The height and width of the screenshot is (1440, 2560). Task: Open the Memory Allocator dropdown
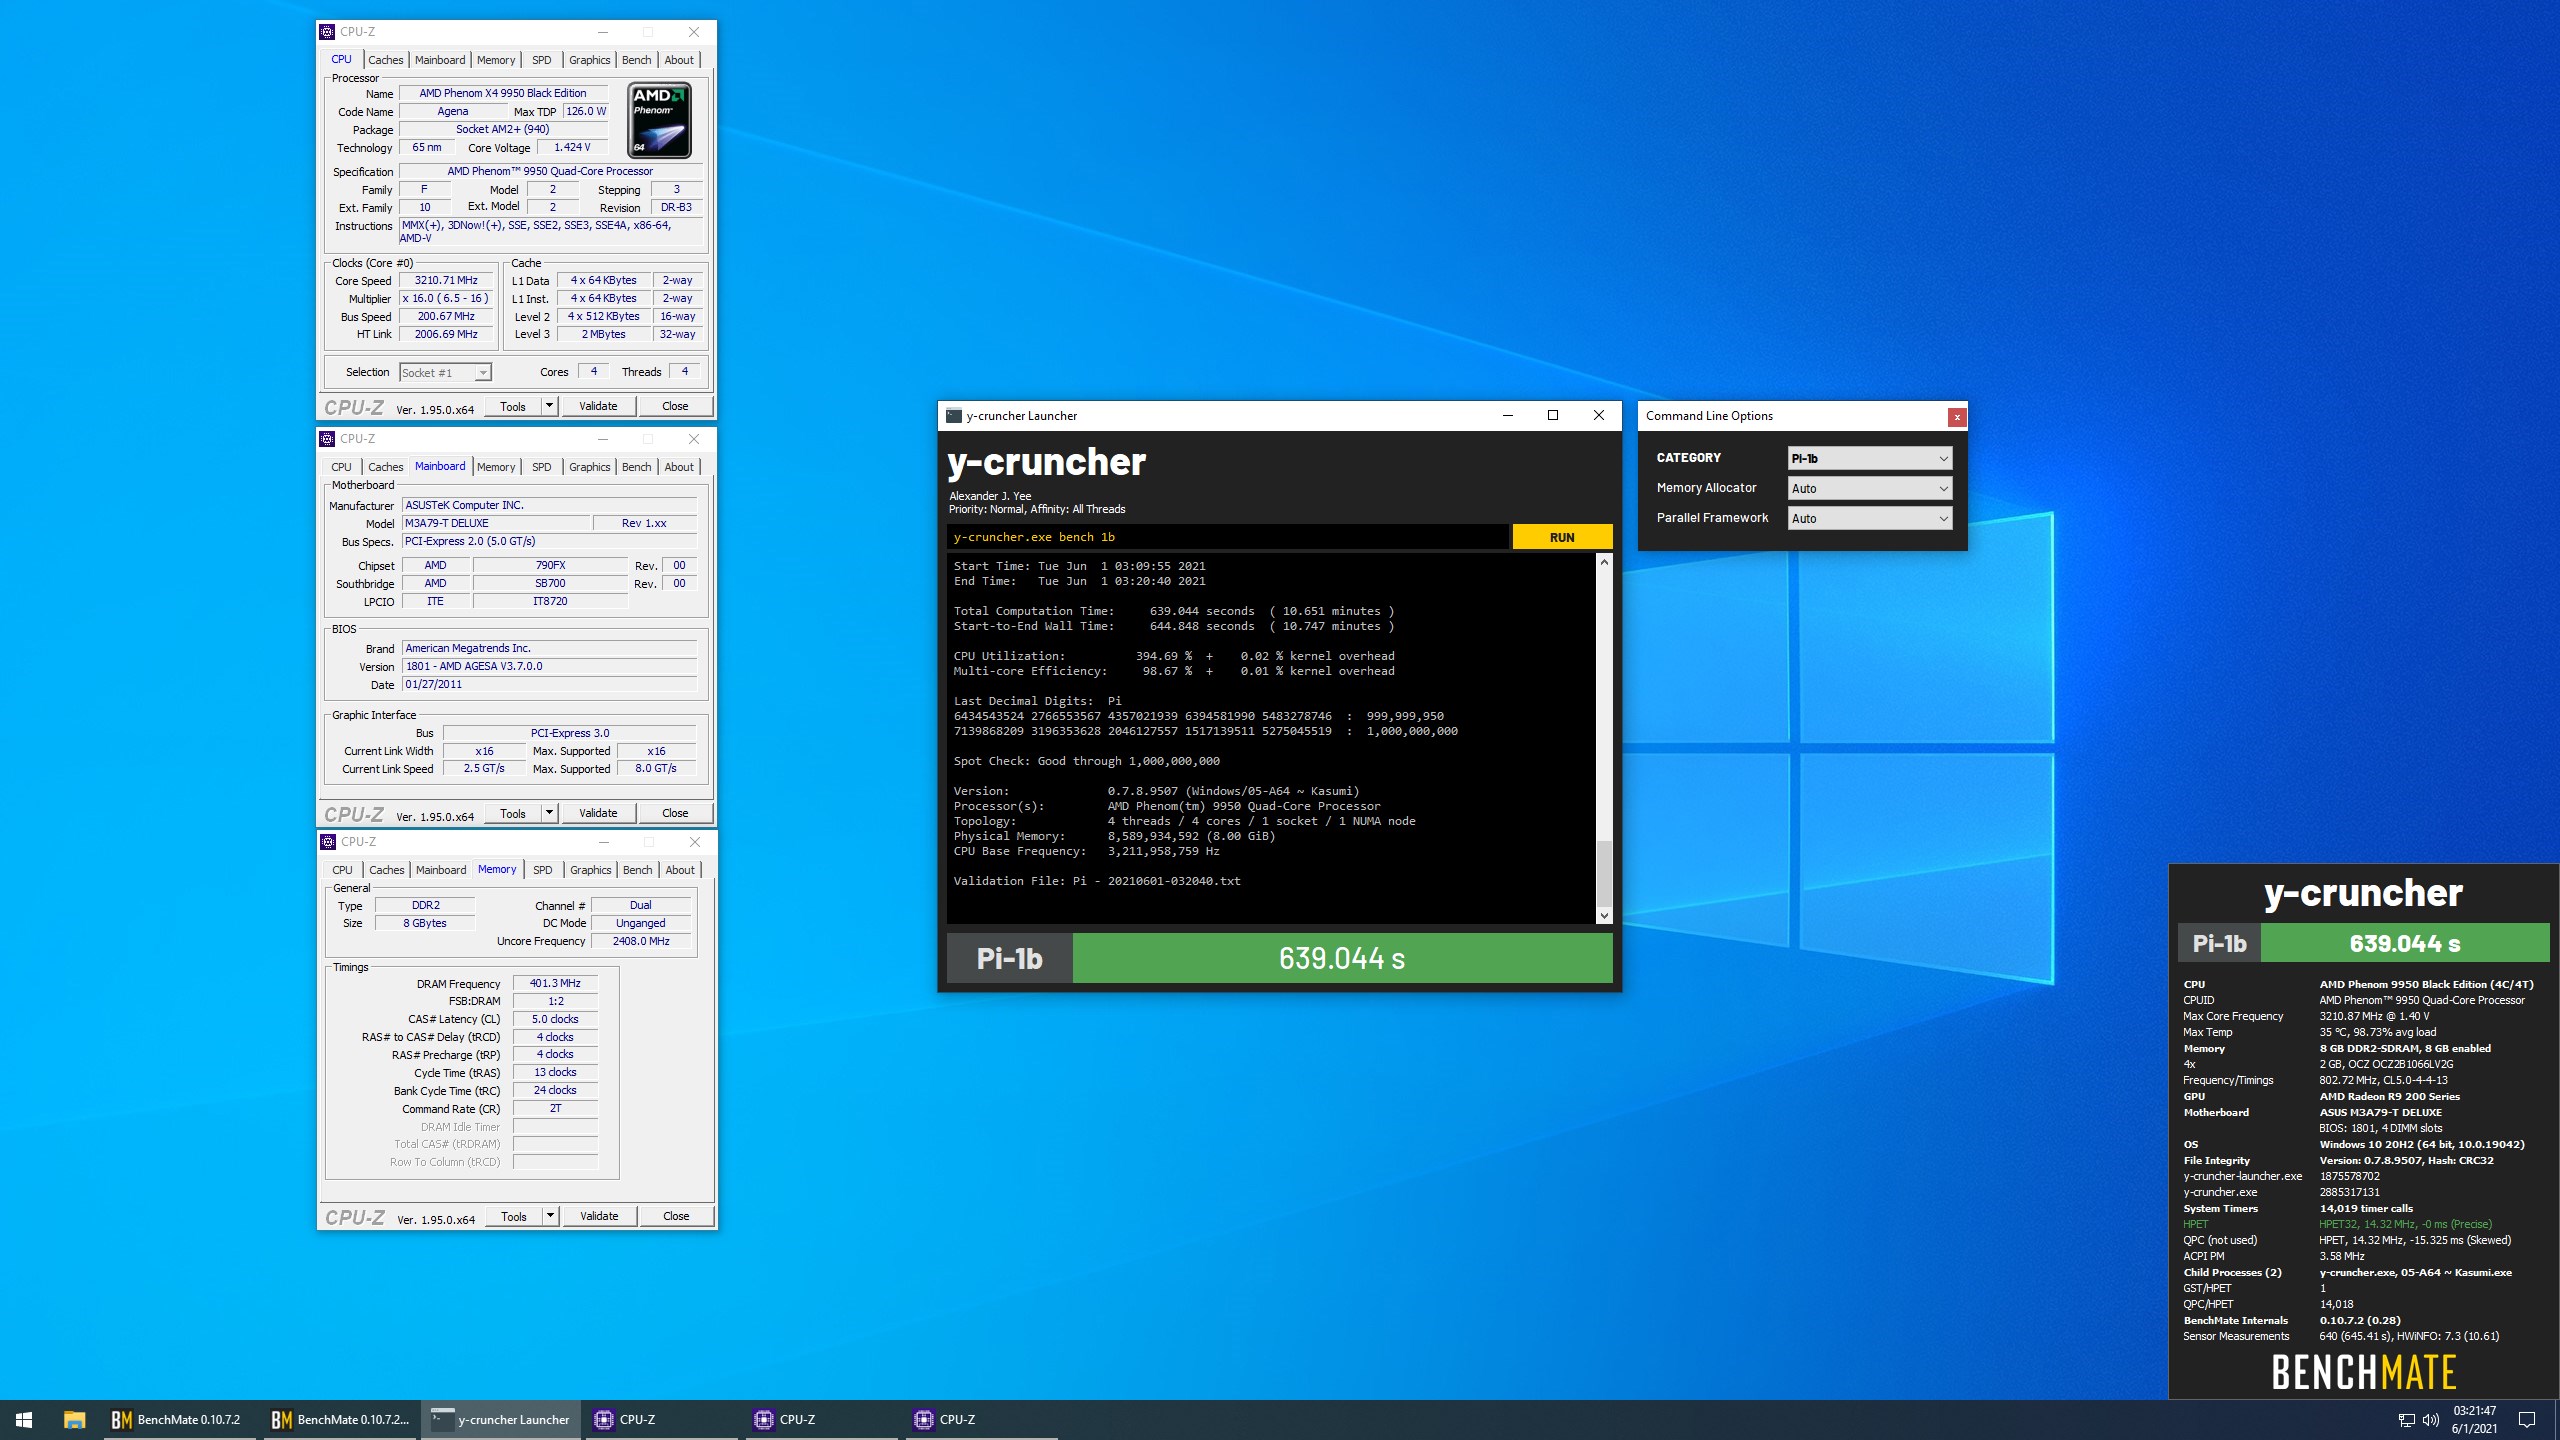coord(1869,488)
